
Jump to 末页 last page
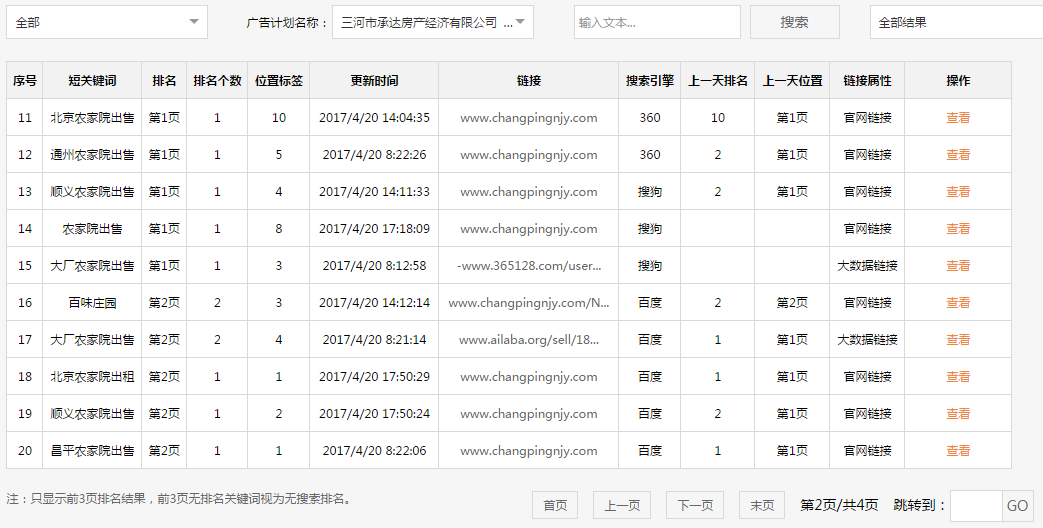pos(762,505)
